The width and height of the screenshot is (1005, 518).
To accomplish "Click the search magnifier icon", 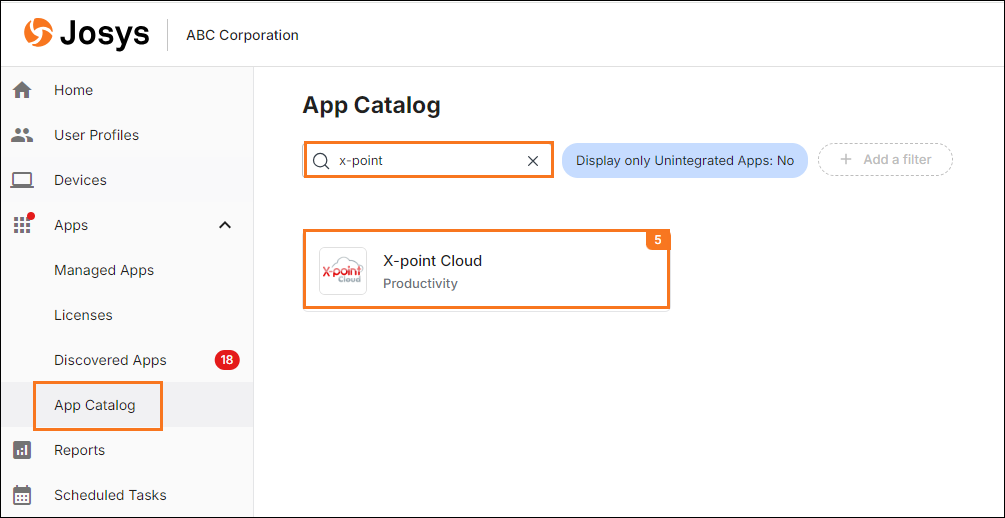I will [321, 160].
